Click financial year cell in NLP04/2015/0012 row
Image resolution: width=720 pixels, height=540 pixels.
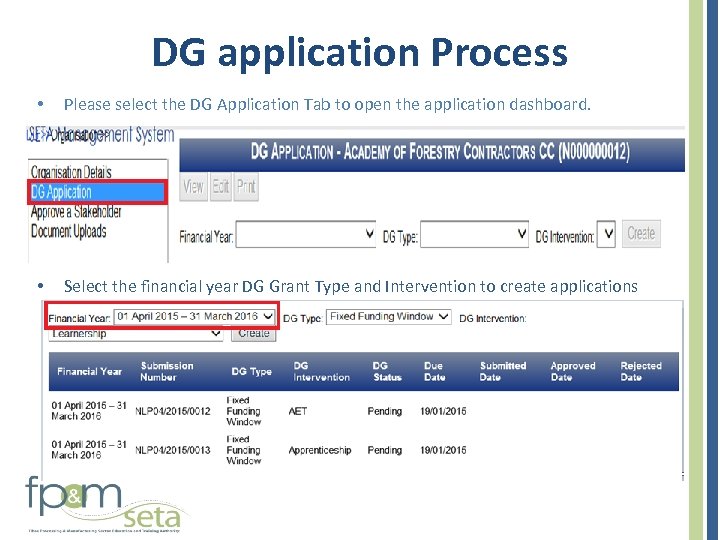[89, 411]
